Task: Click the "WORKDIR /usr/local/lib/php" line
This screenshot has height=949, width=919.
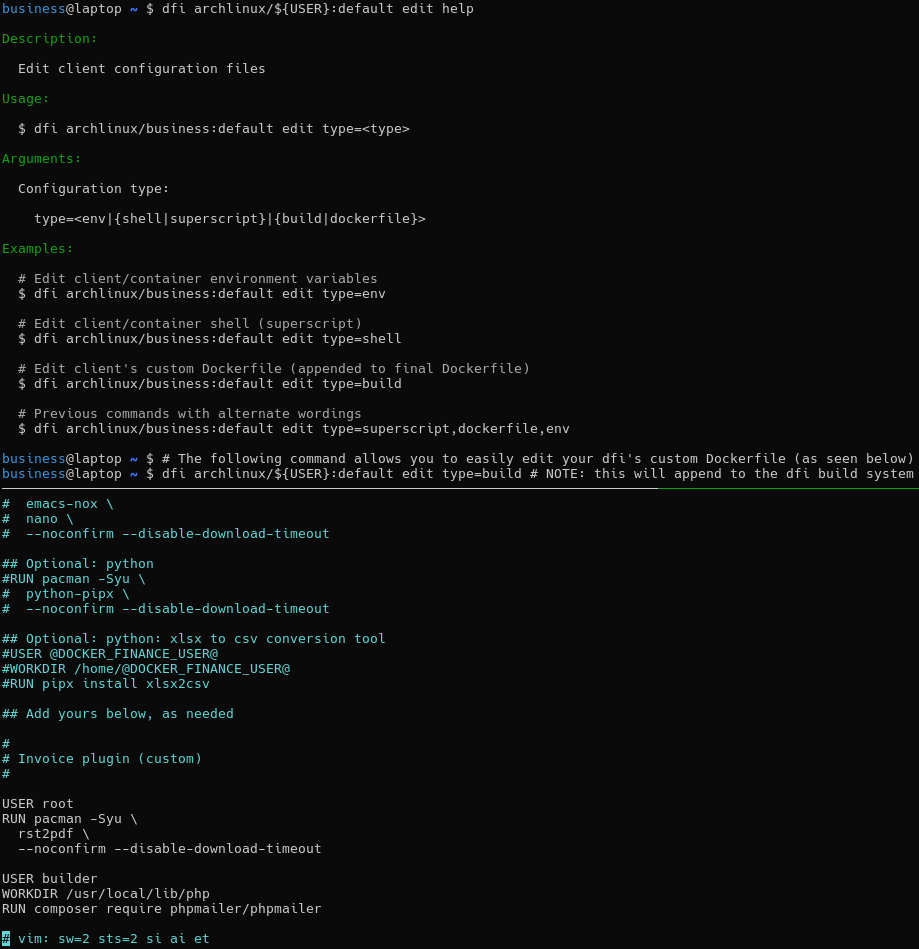Action: pos(106,894)
